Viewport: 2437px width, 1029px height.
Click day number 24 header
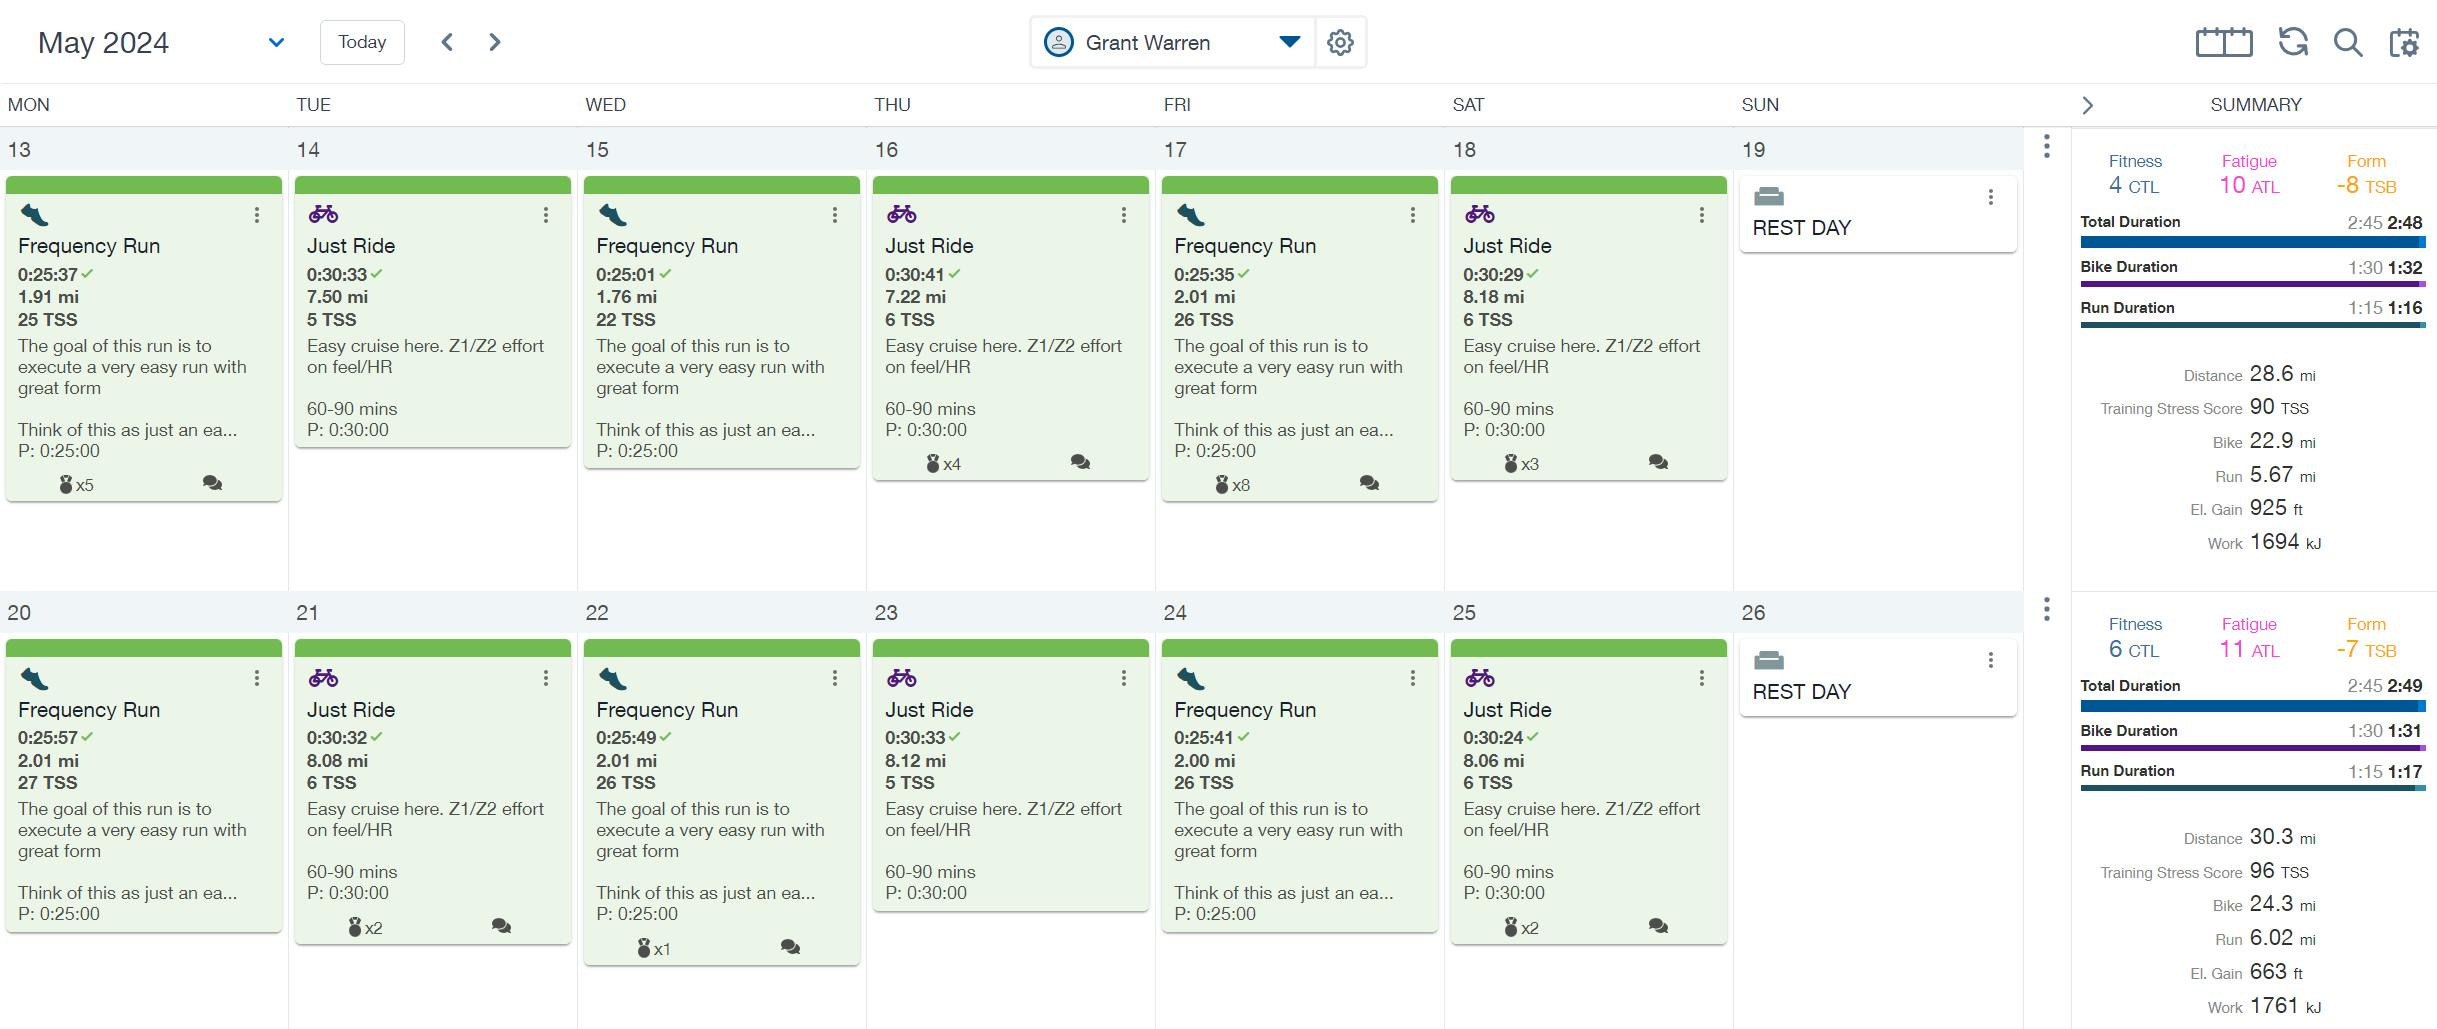click(1175, 613)
